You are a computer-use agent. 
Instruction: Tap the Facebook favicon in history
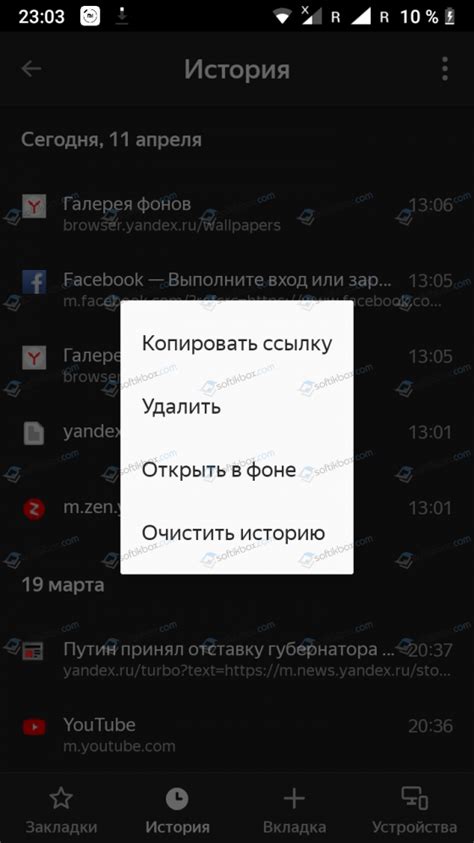click(x=34, y=282)
